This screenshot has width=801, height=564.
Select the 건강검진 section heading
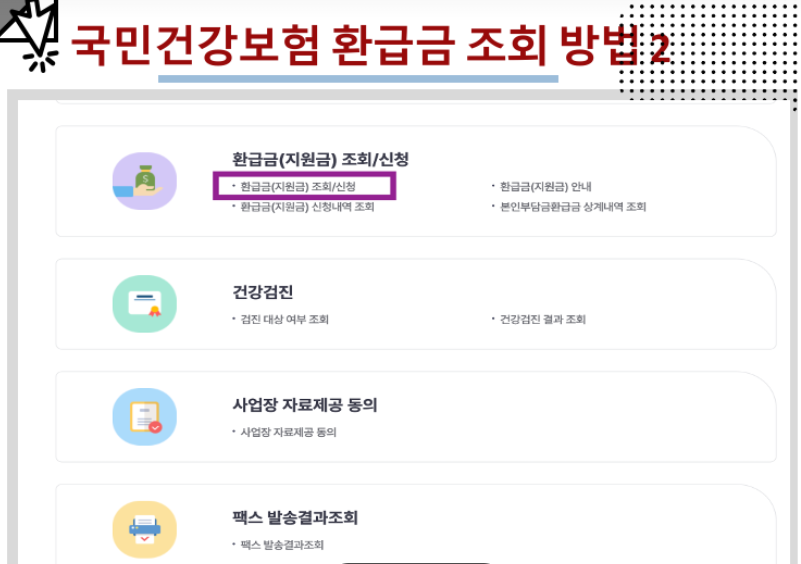263,292
